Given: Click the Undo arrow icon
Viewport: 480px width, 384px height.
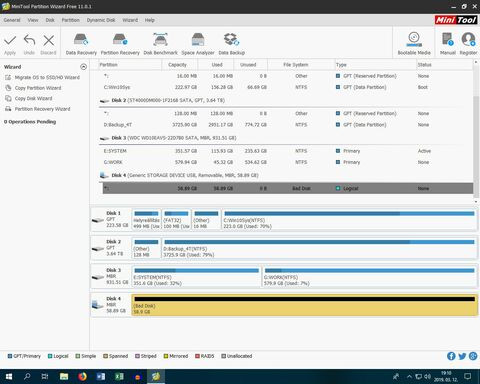Looking at the screenshot, I should tap(29, 41).
